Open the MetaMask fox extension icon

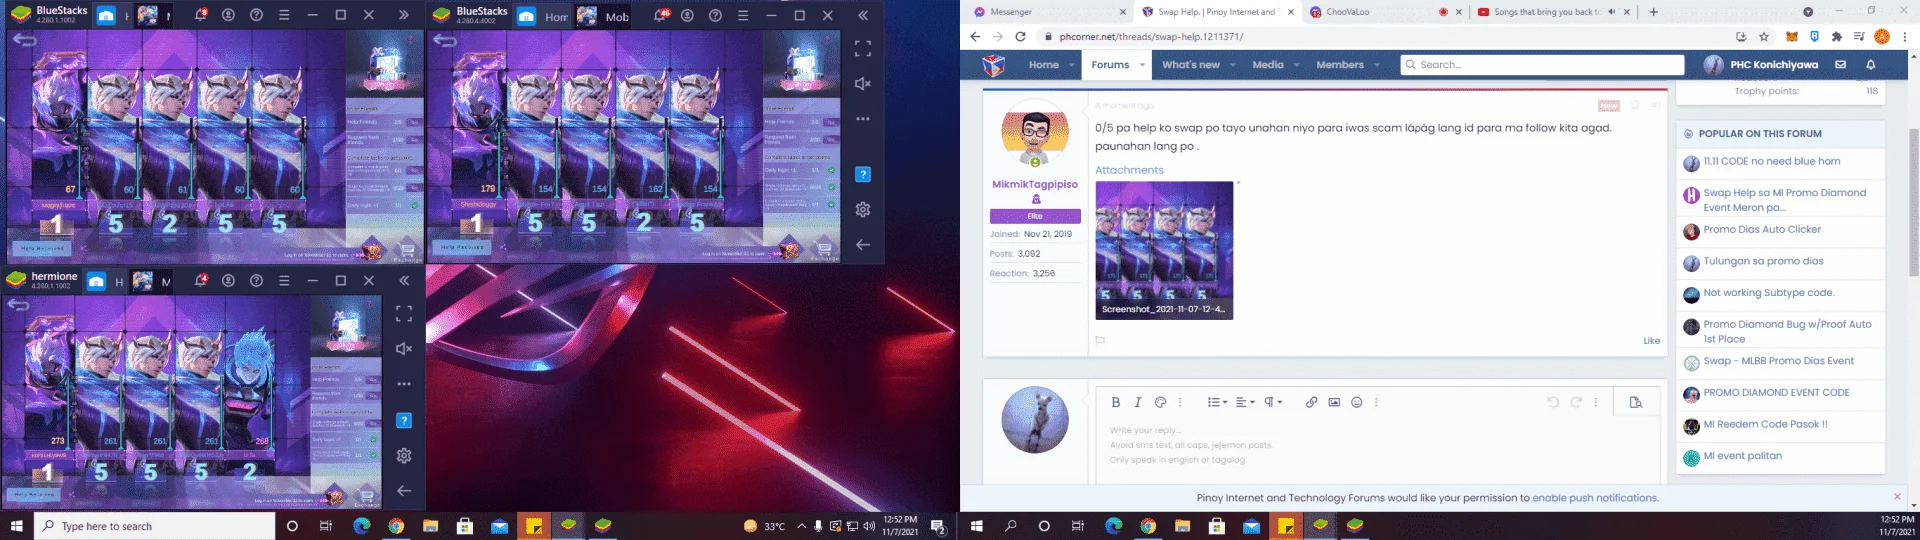tap(1792, 37)
